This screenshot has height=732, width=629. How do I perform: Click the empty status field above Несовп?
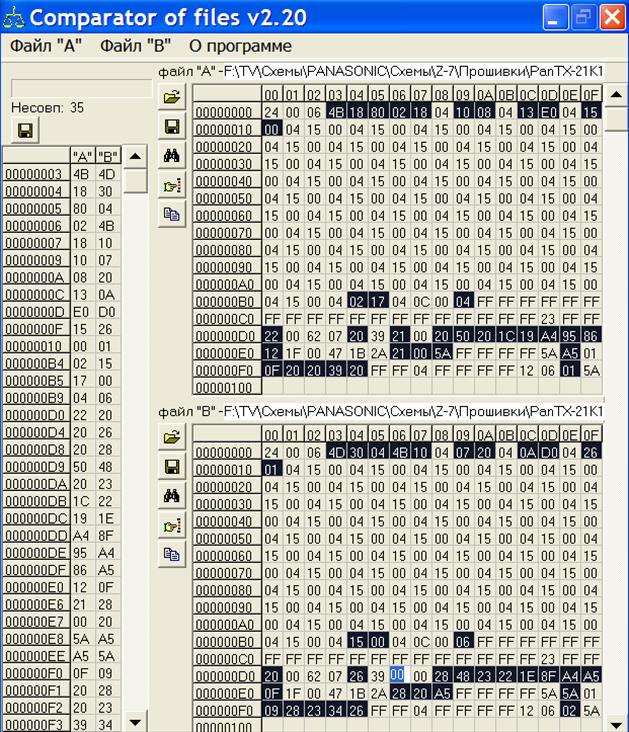[x=81, y=88]
